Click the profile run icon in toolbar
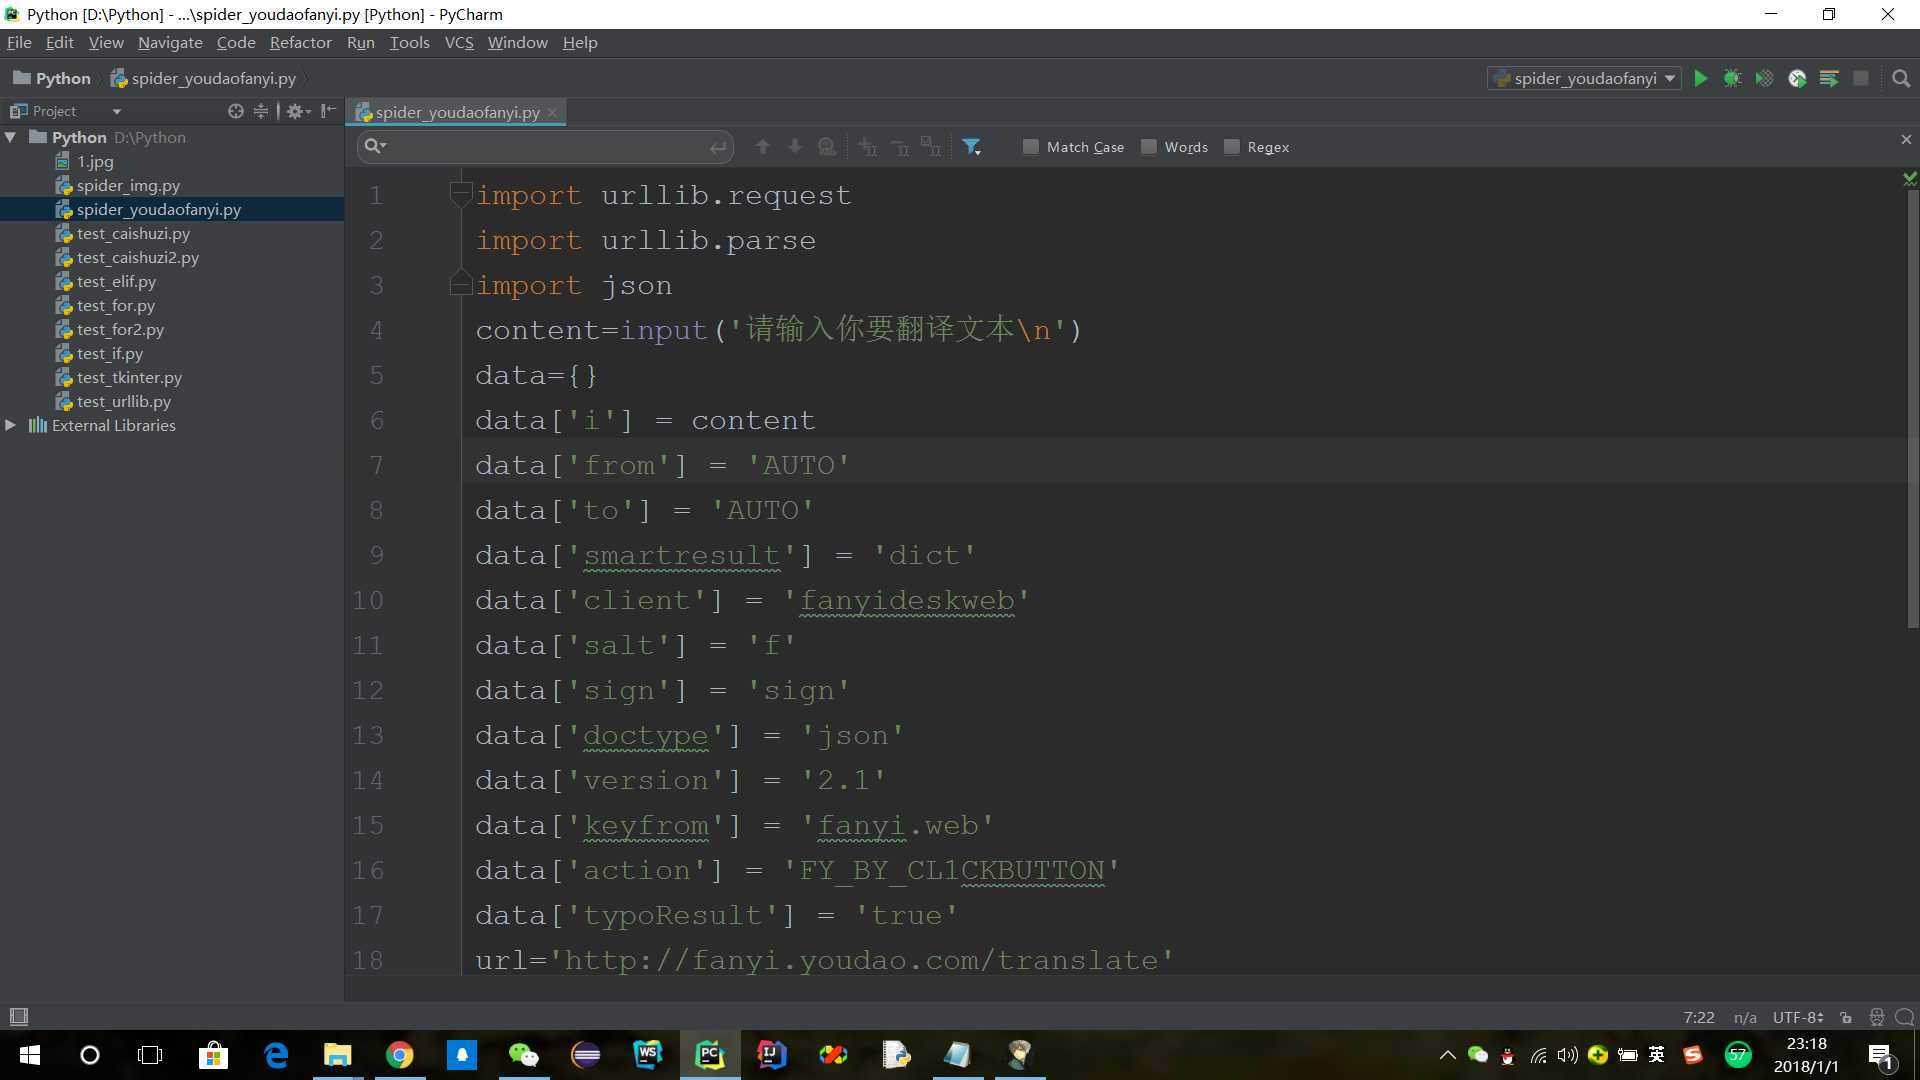The image size is (1920, 1080). pyautogui.click(x=1797, y=78)
